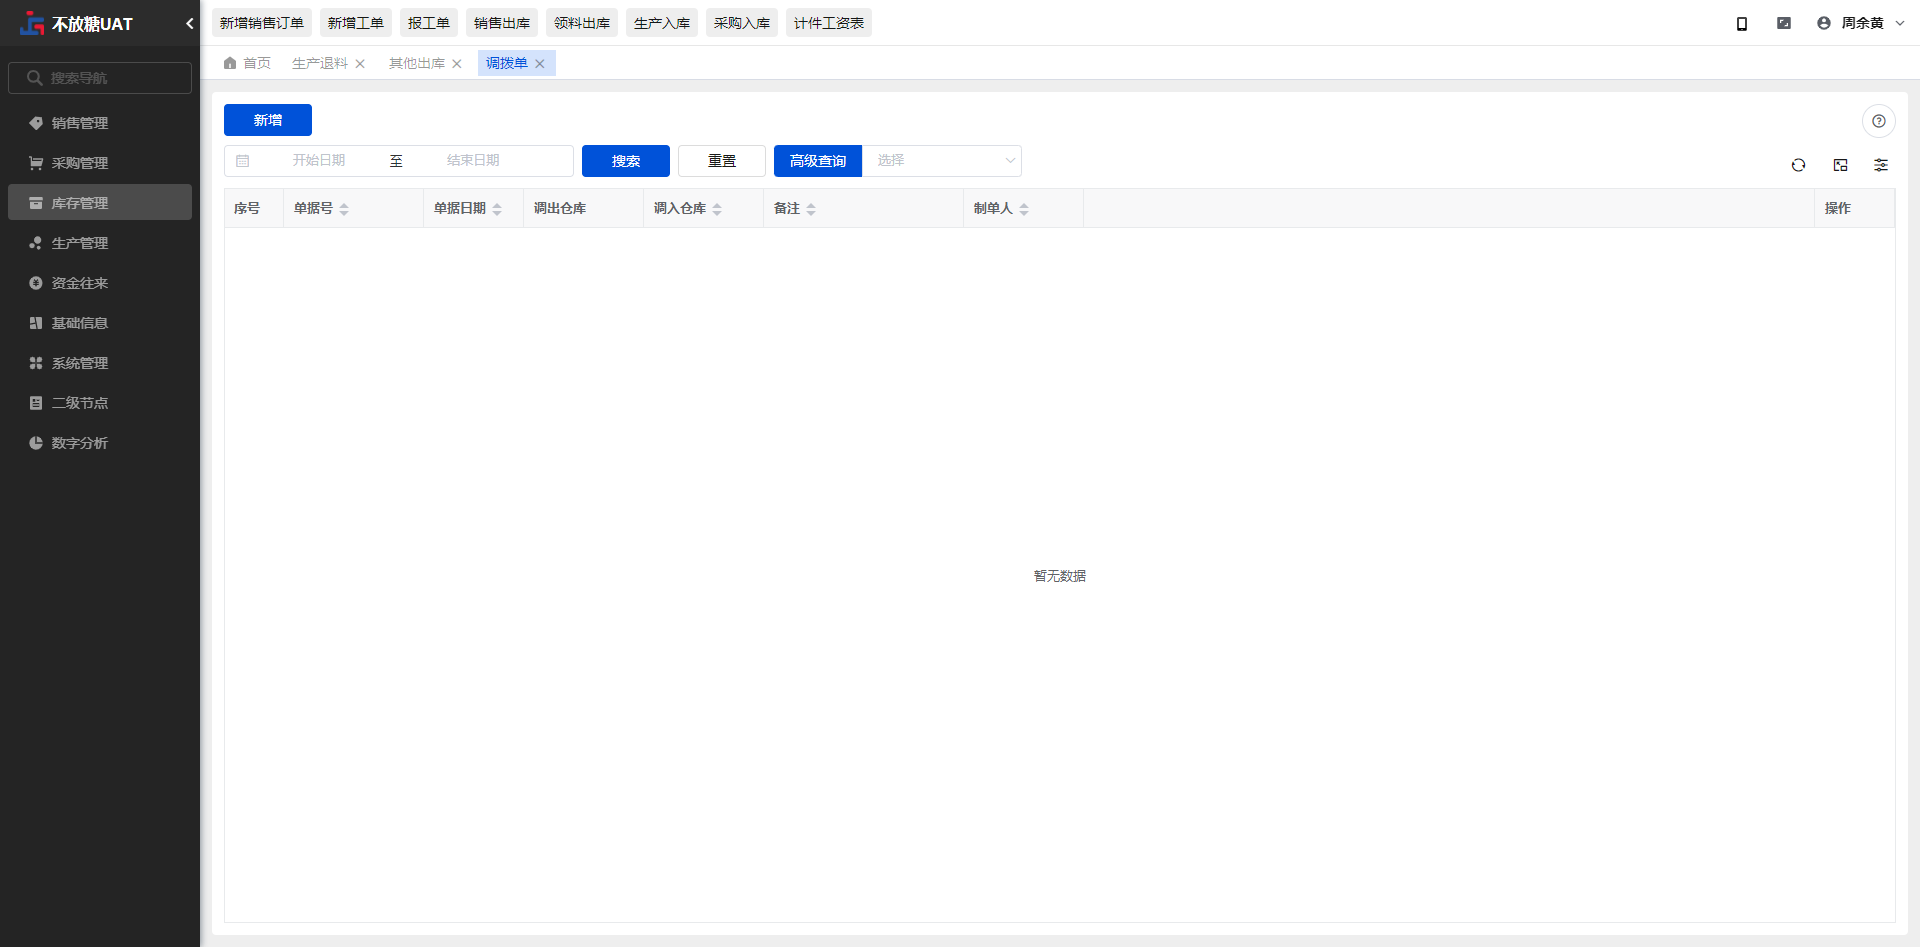
Task: Click the calendar icon in date range
Action: tap(243, 161)
